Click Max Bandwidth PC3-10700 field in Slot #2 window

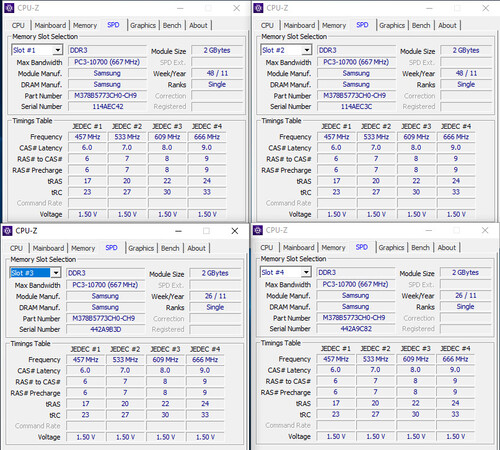click(x=356, y=62)
